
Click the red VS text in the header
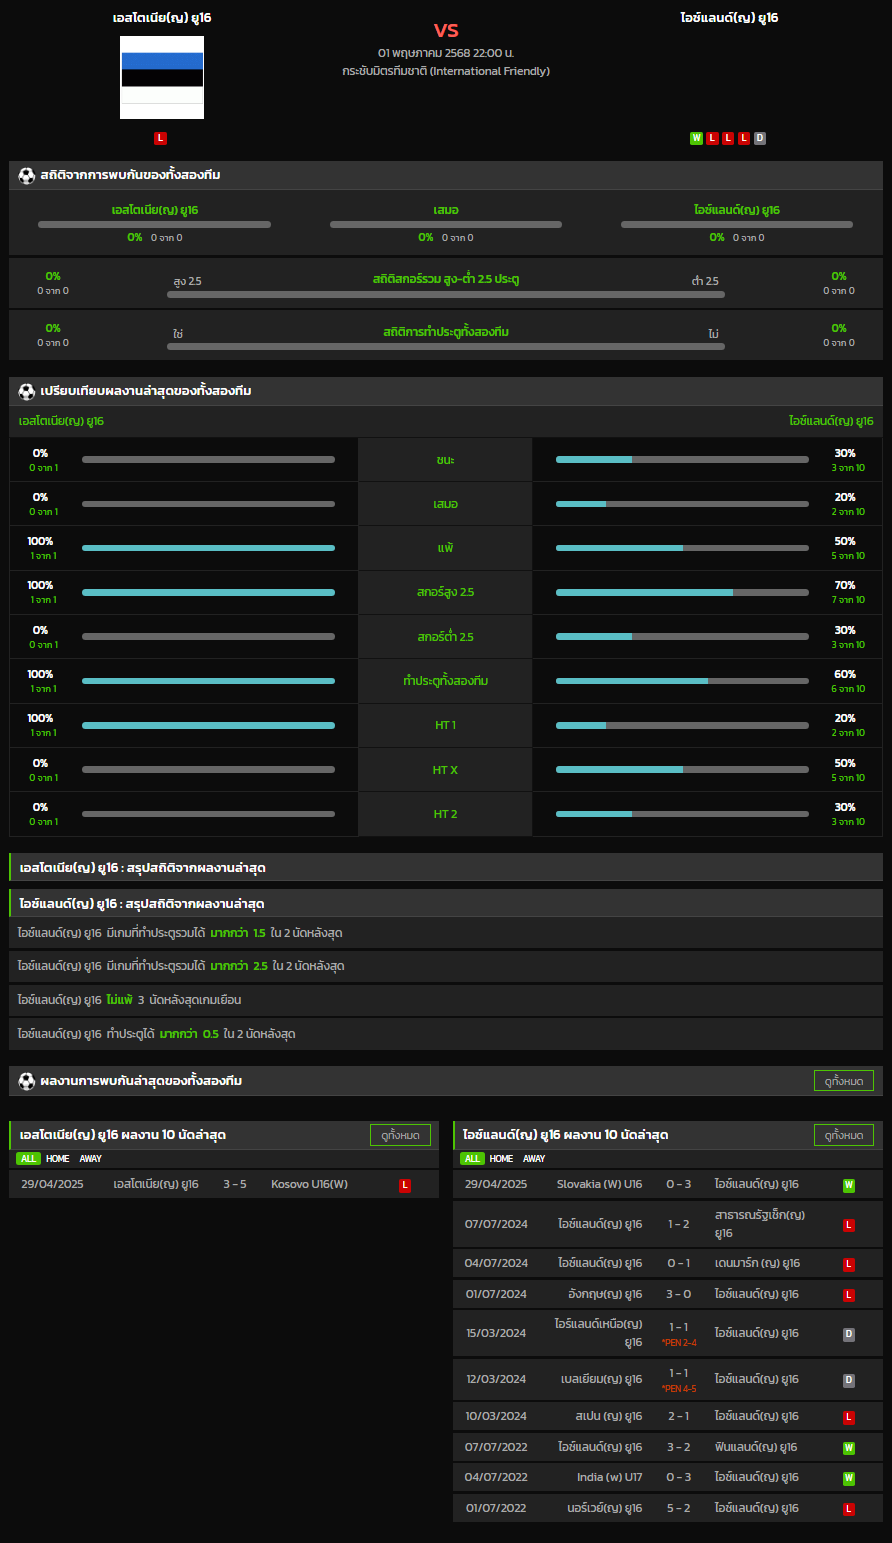tap(446, 30)
